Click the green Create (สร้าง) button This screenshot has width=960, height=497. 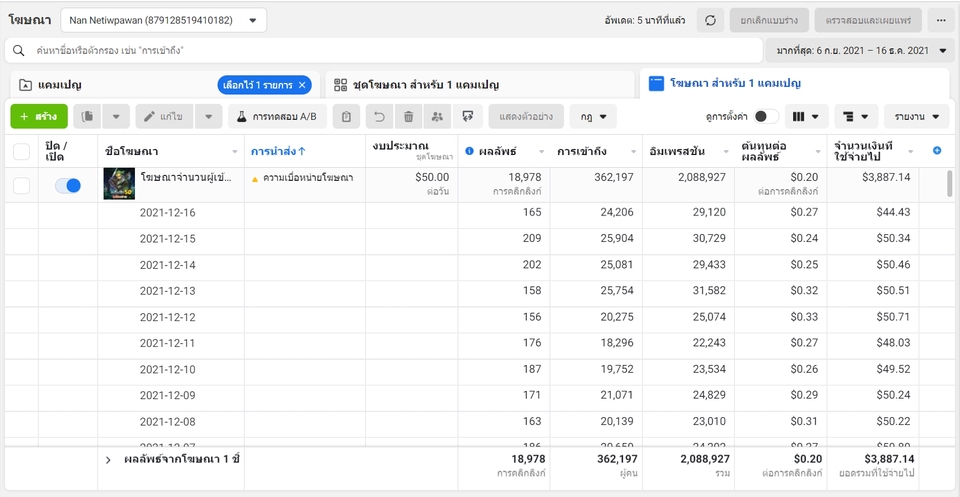[x=39, y=116]
